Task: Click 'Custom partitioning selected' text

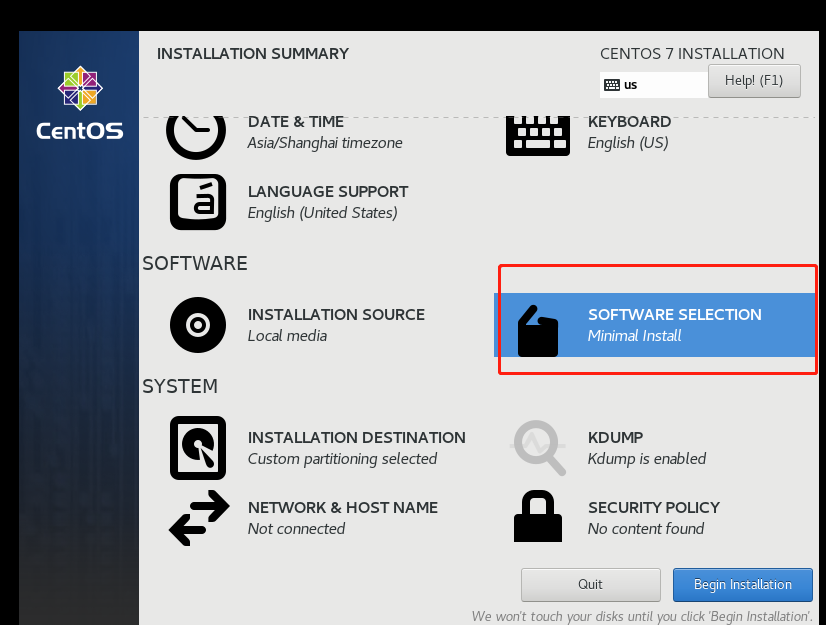Action: pos(342,459)
